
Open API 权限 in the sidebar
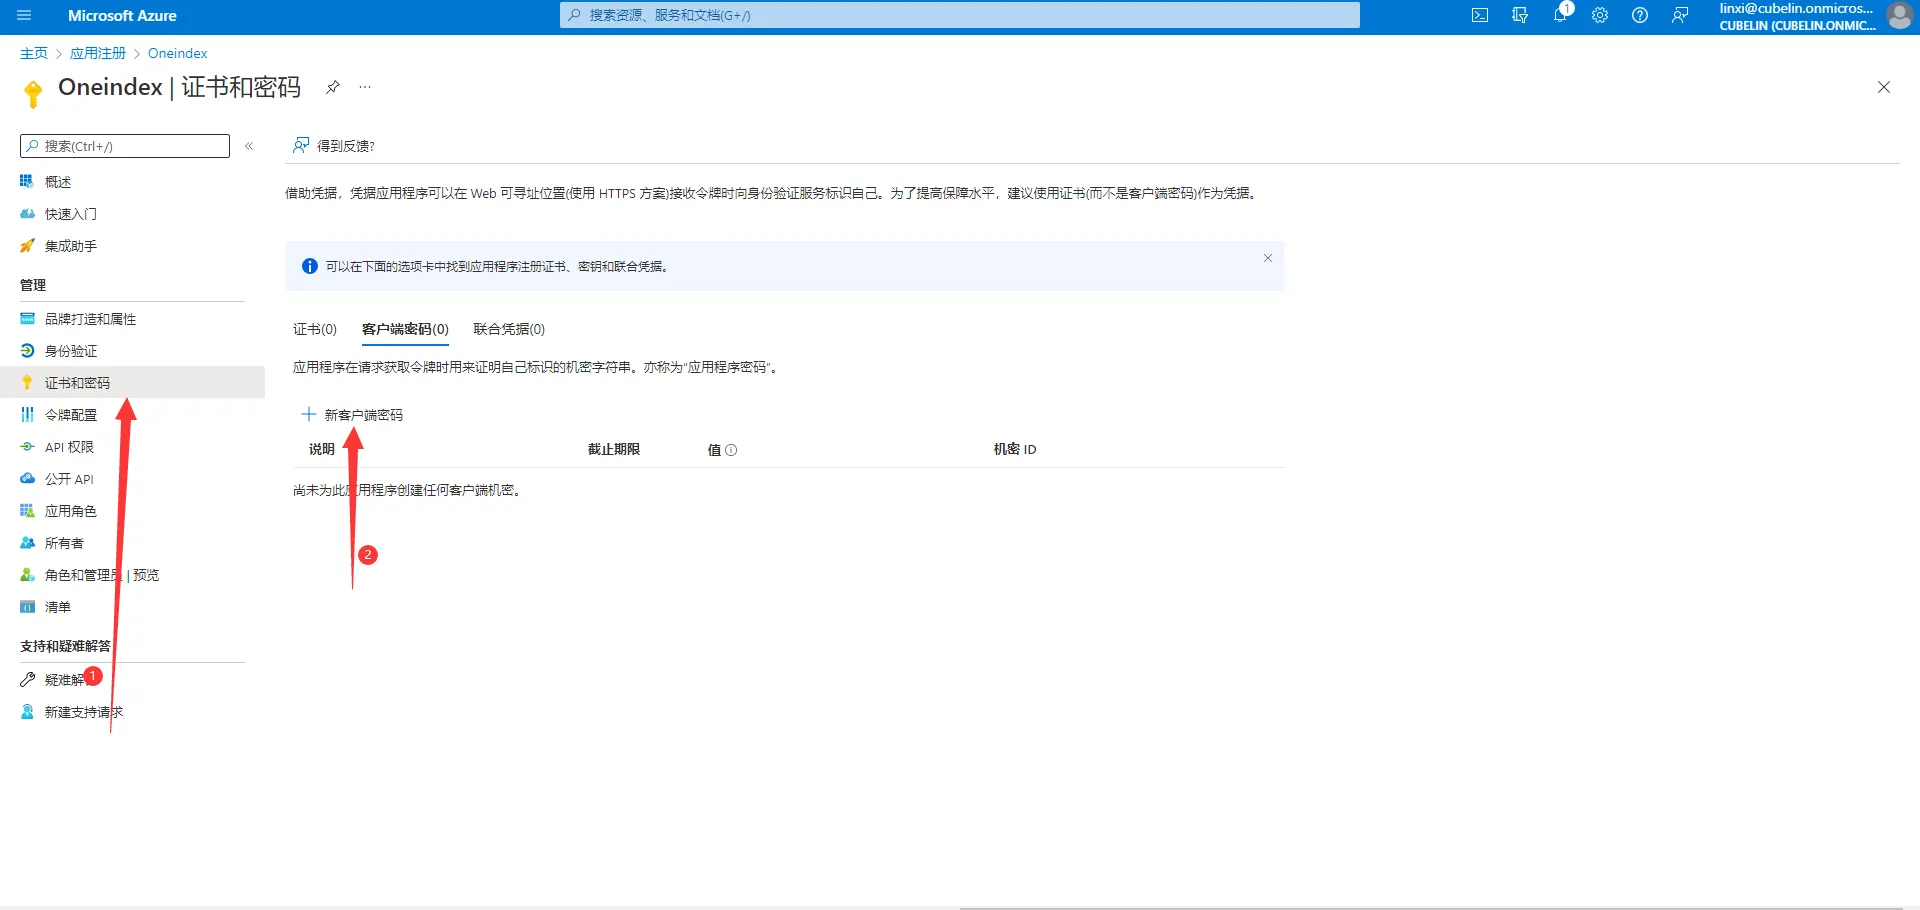(68, 446)
